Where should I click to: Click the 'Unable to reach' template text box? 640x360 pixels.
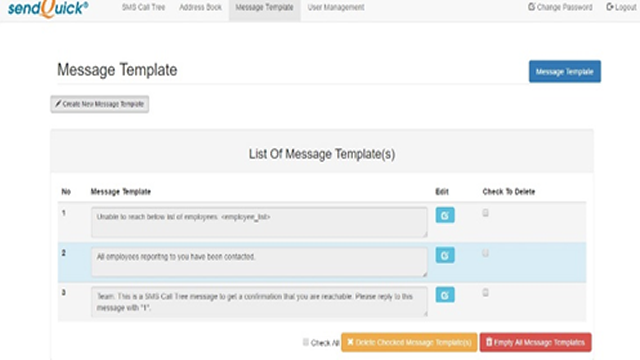tap(259, 222)
